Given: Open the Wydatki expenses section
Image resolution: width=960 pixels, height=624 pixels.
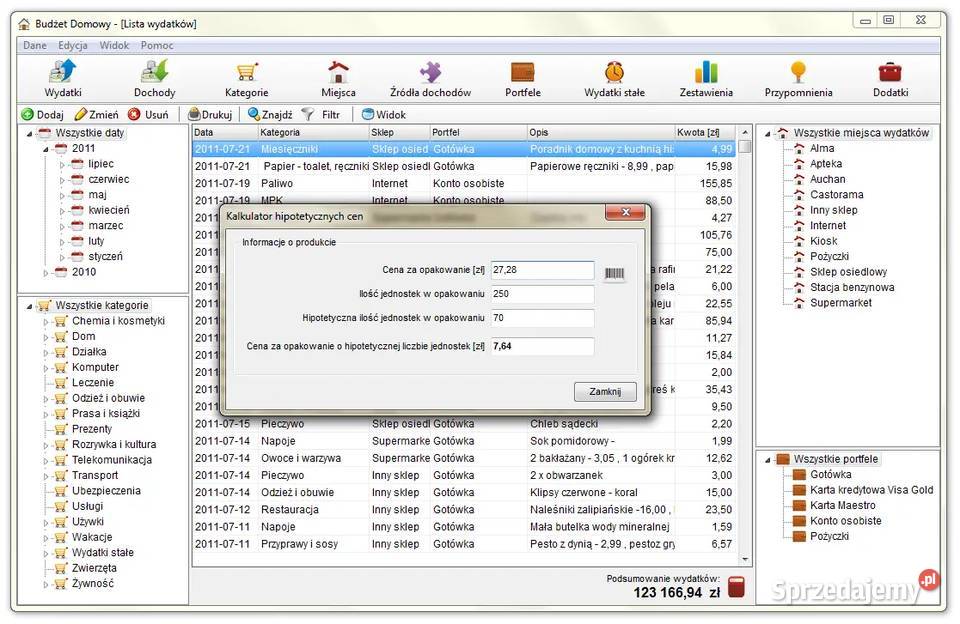Looking at the screenshot, I should pos(63,79).
